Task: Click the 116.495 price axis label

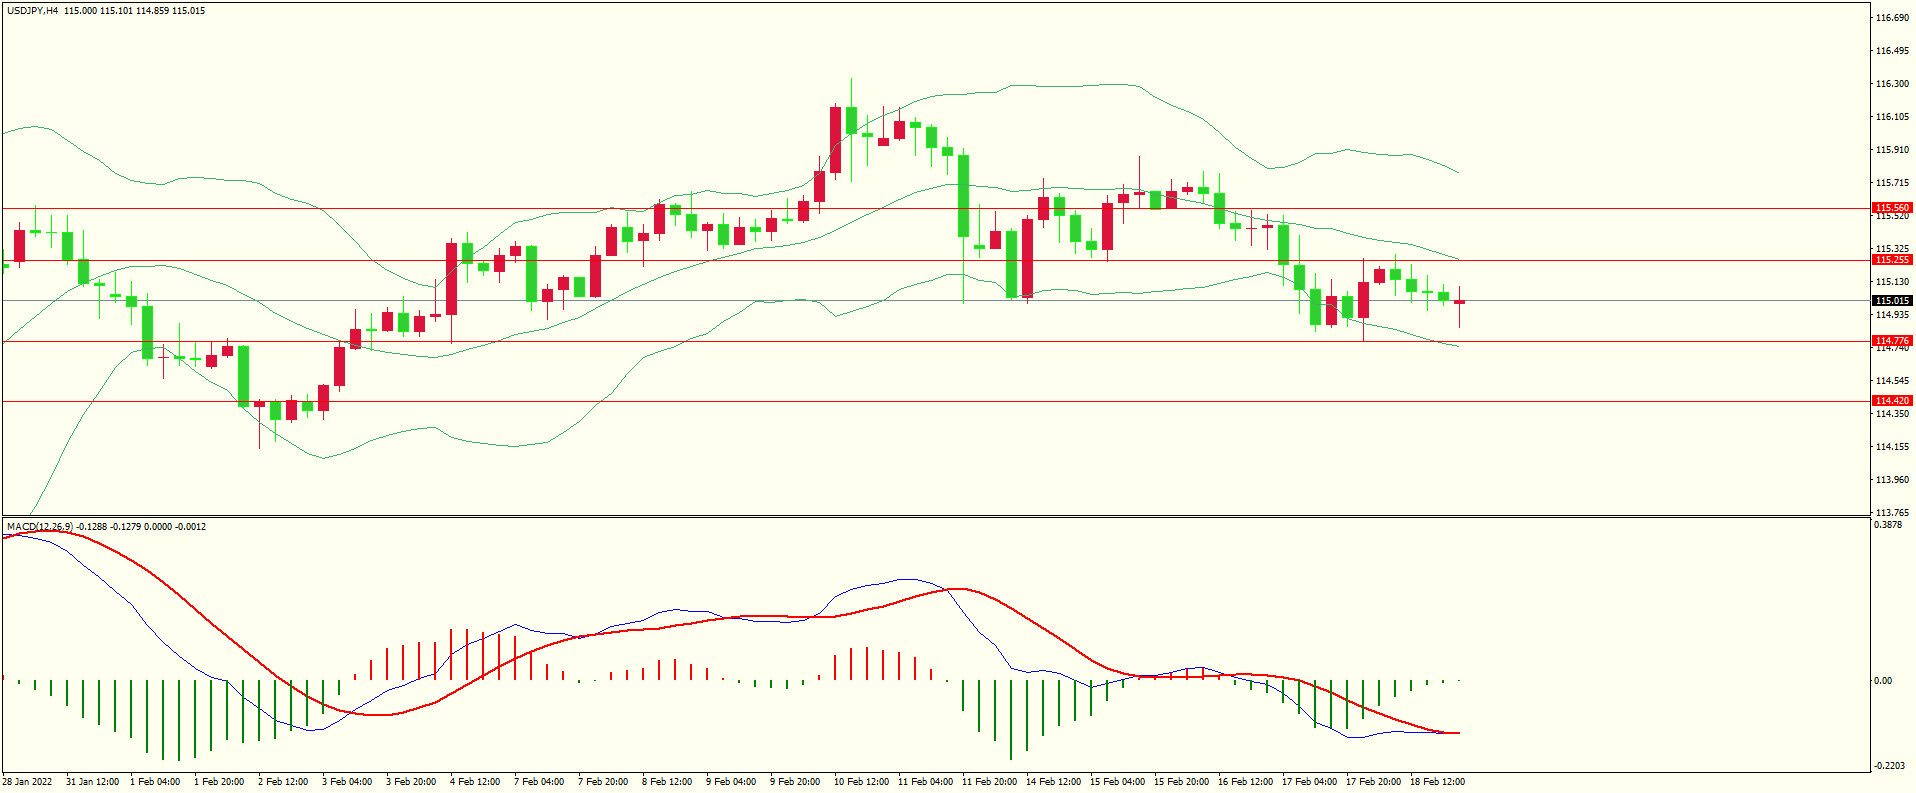Action: click(x=1892, y=51)
